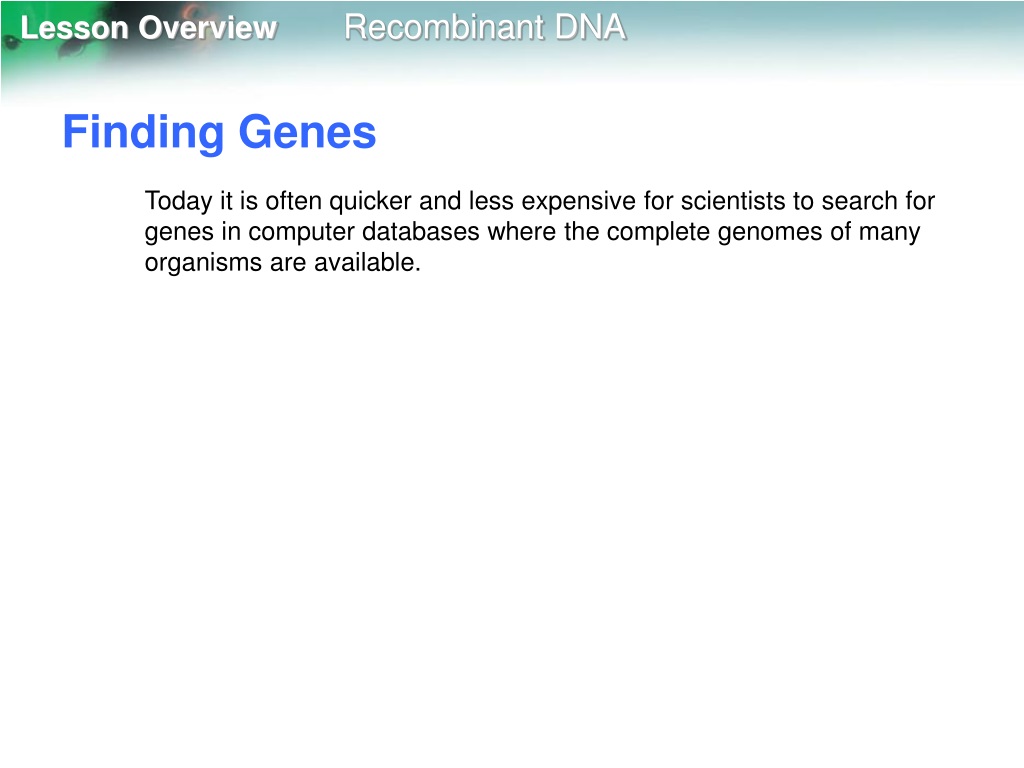Click the word scientists in body text
The height and width of the screenshot is (768, 1024).
733,200
